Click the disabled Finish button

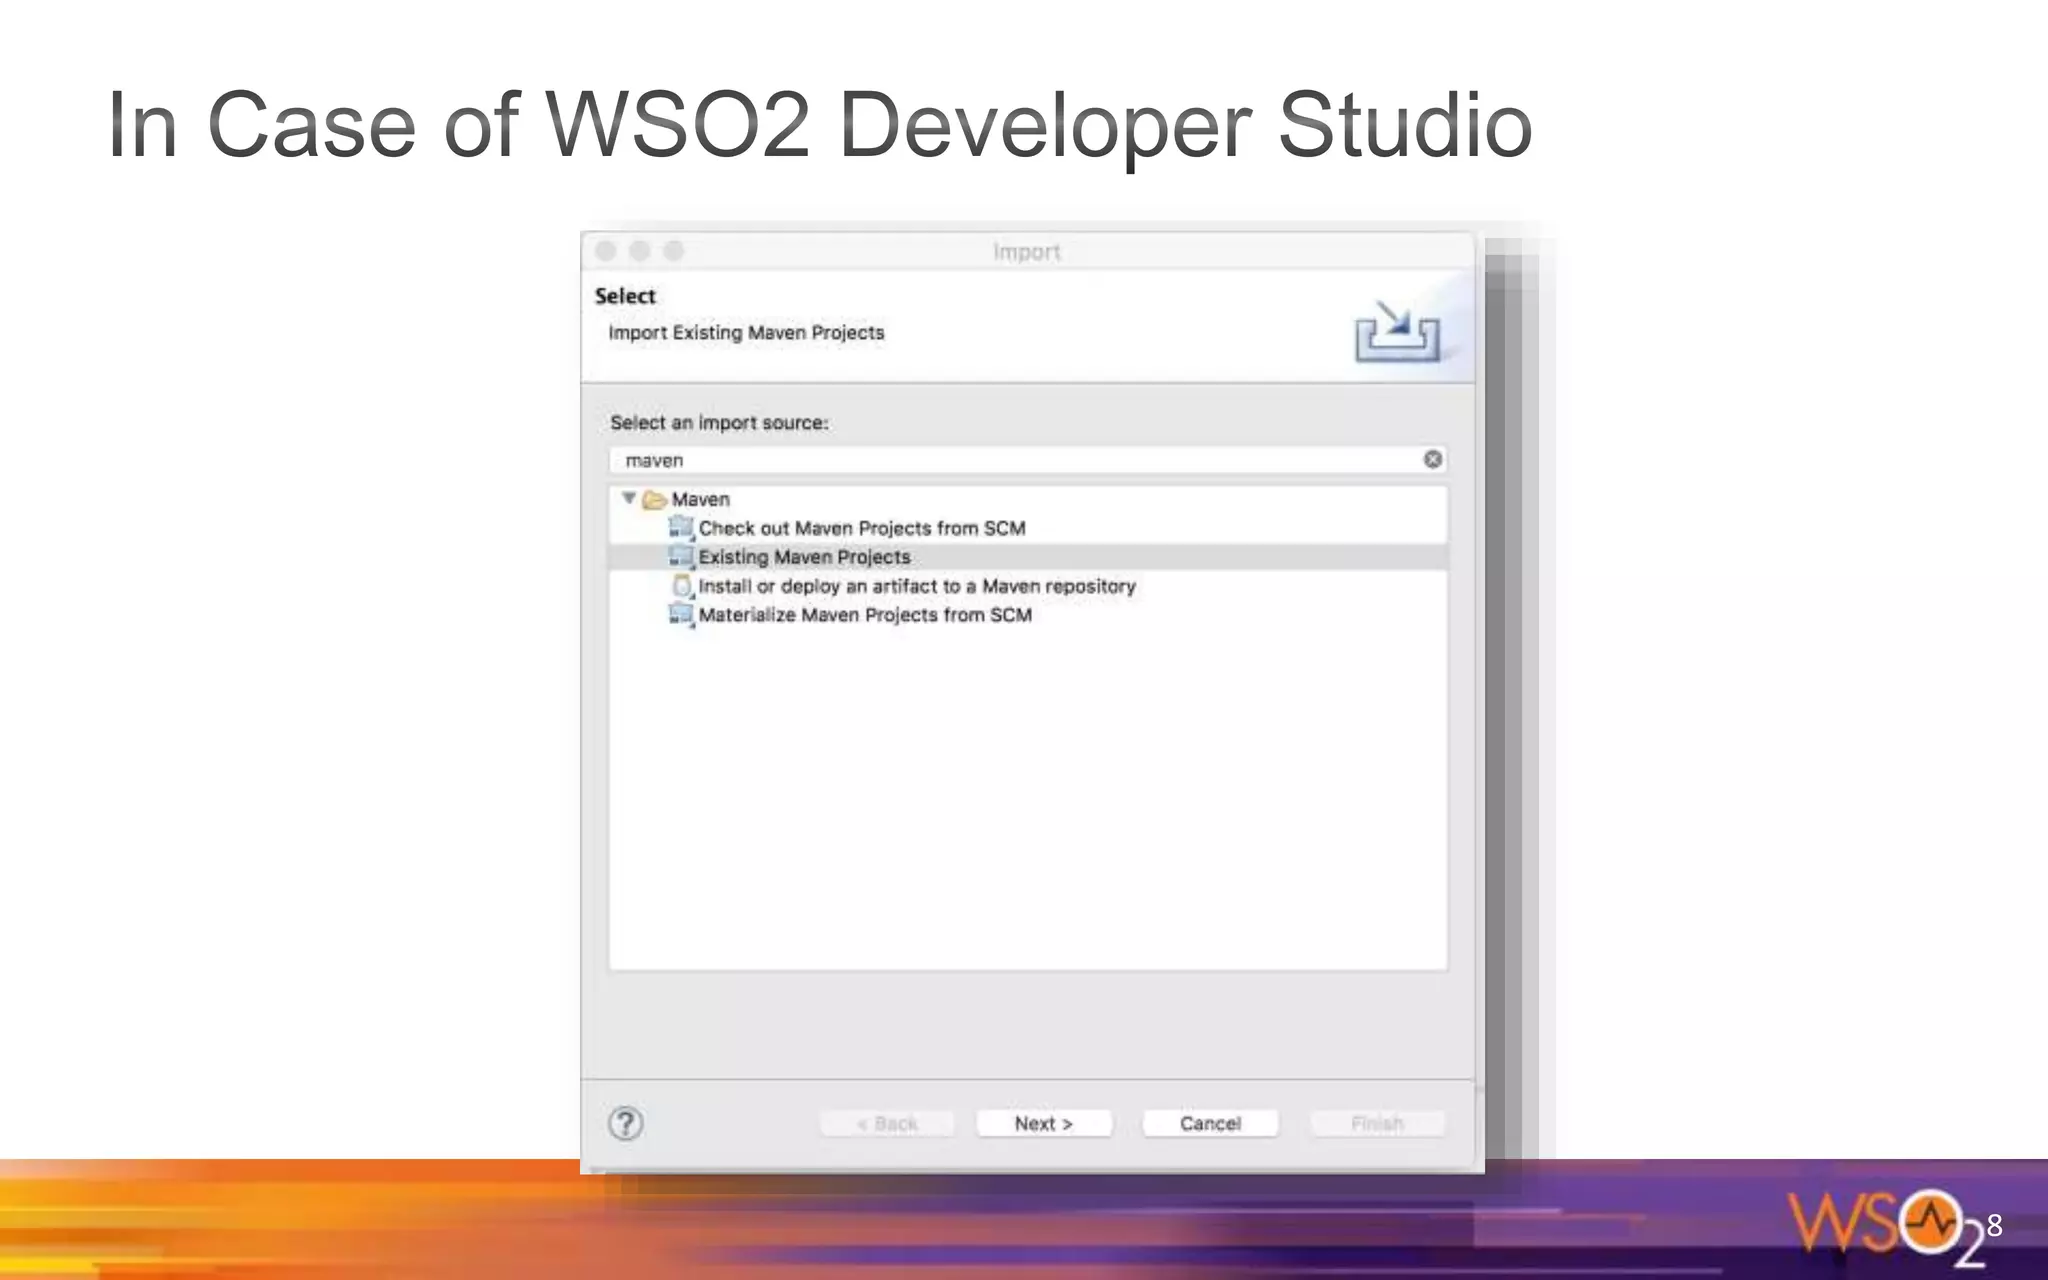point(1377,1123)
